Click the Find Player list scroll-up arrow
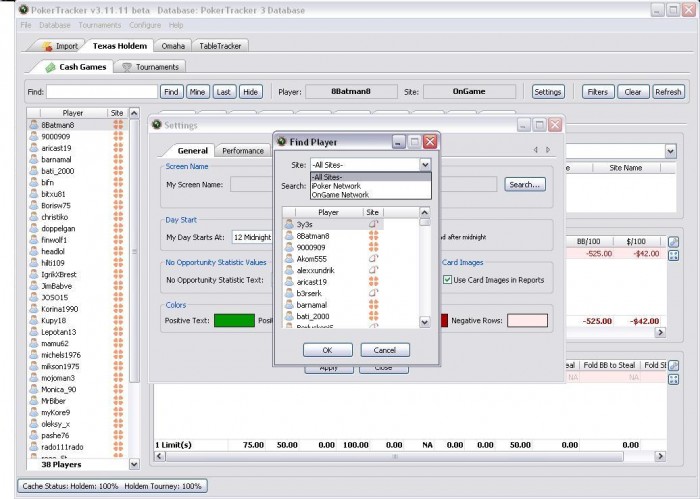The image size is (700, 499). (425, 212)
